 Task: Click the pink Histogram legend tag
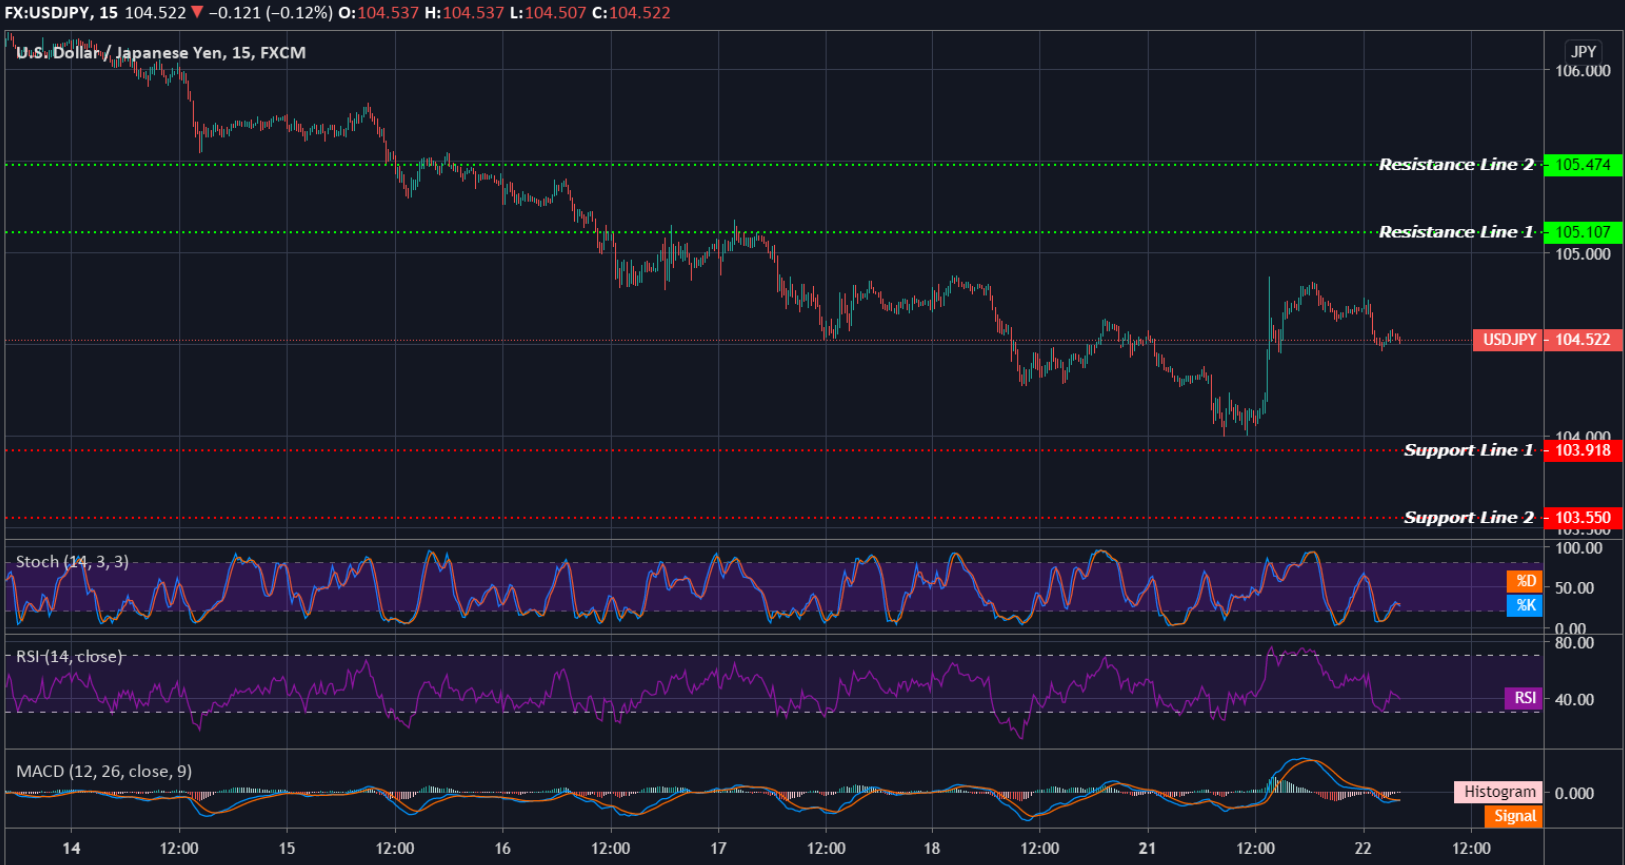pyautogui.click(x=1499, y=792)
